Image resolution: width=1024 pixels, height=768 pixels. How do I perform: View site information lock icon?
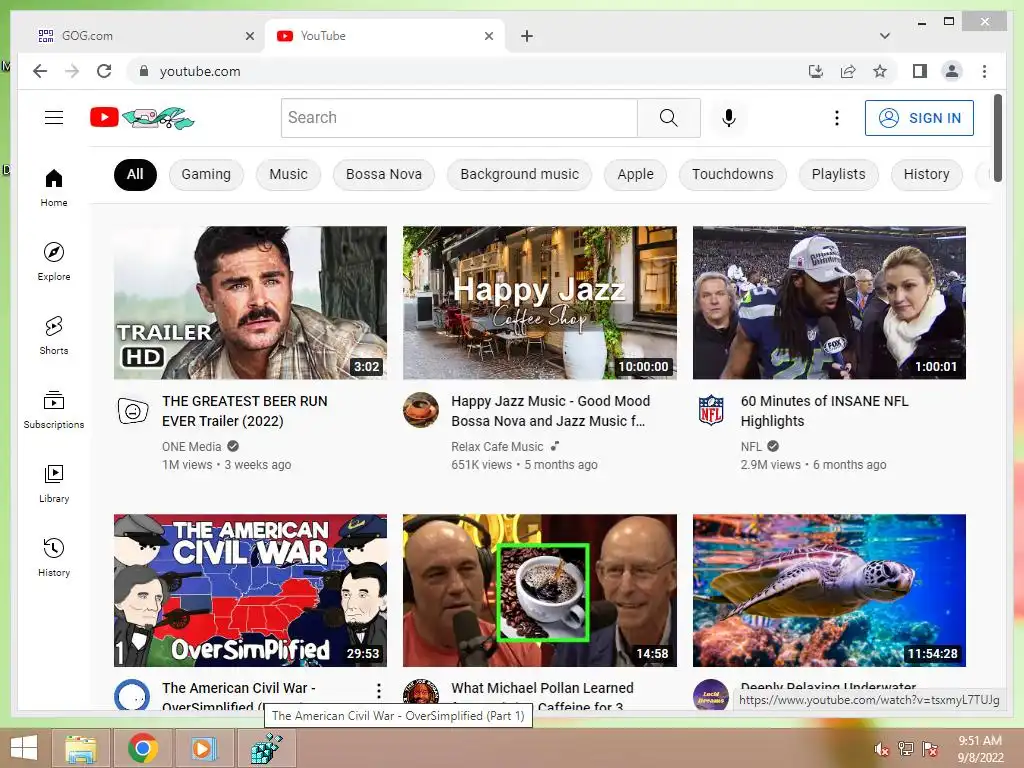144,71
